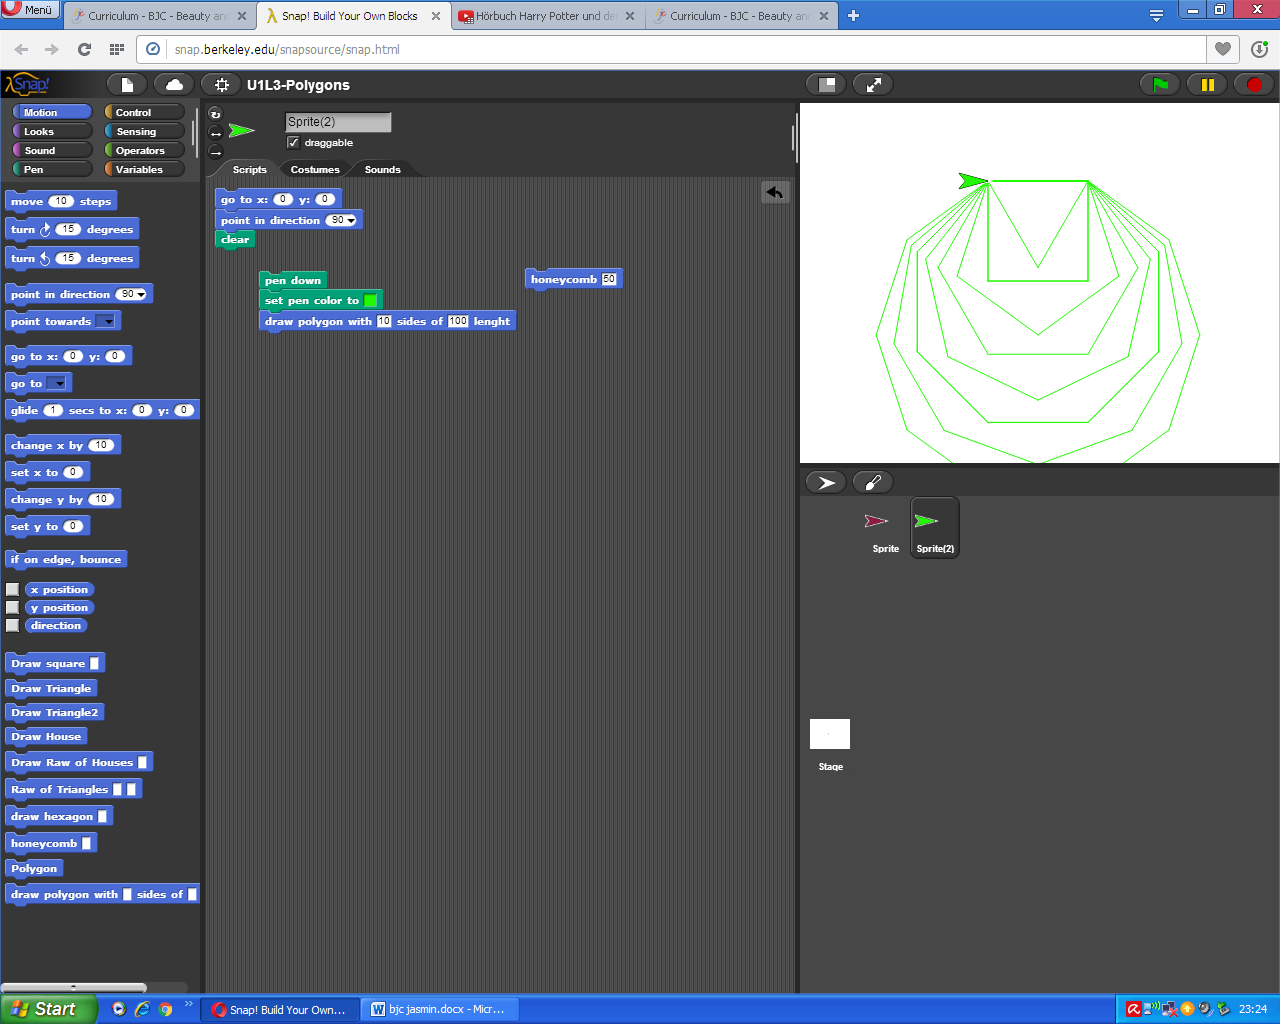
Task: Click the Polygon block in palette
Action: pos(34,868)
